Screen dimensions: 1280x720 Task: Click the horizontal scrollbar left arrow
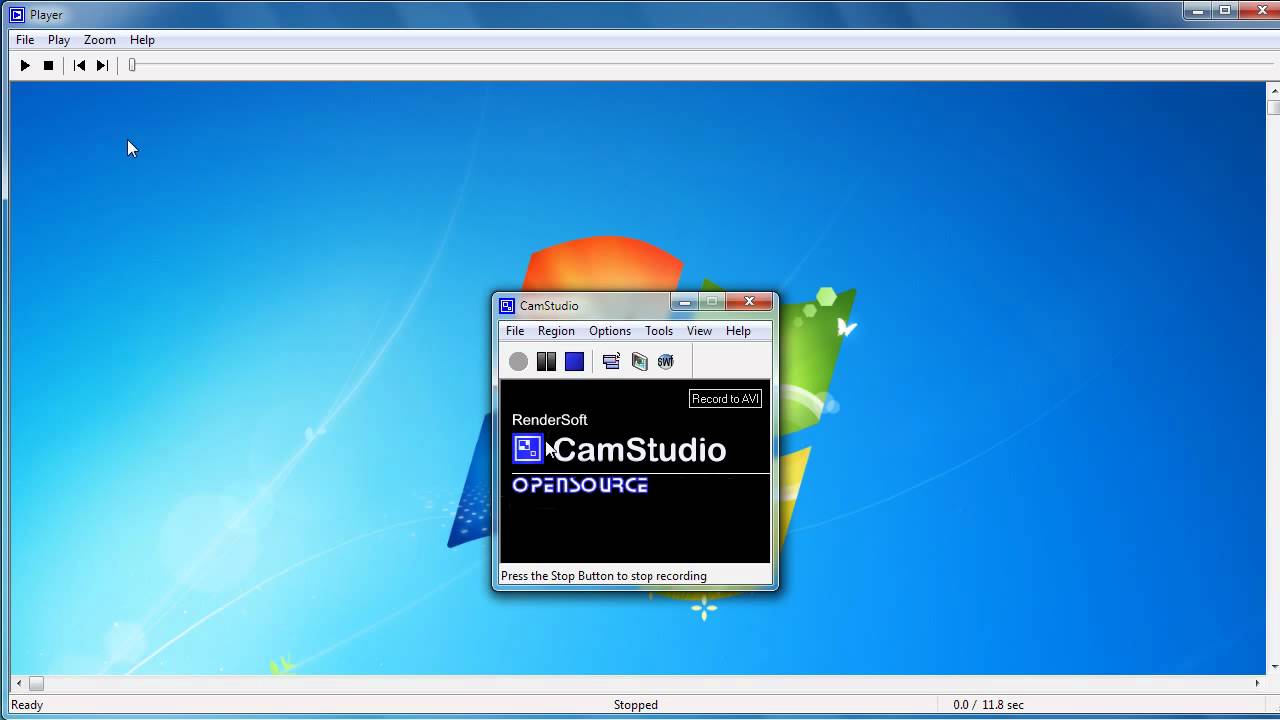(x=18, y=684)
